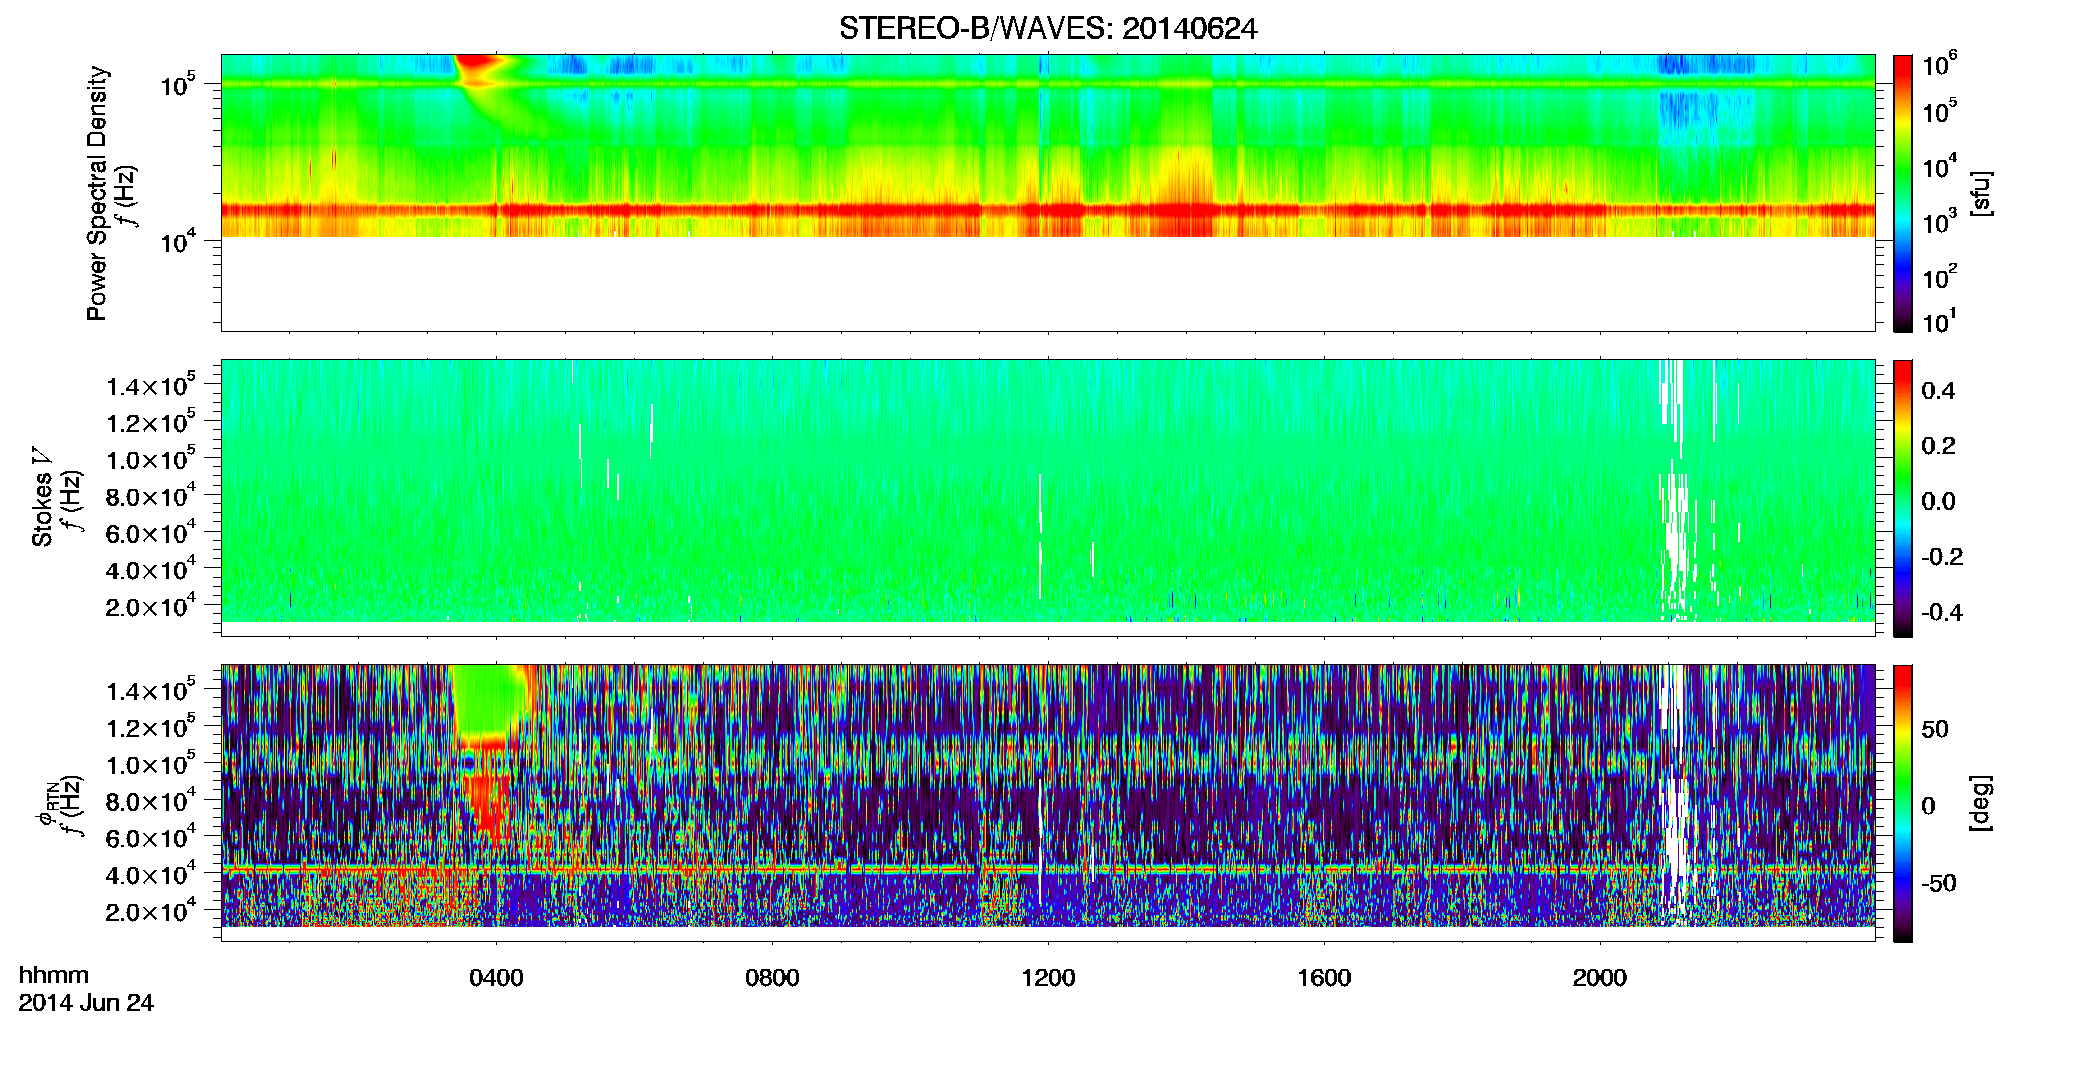
Task: Click the 10^6 label on top colorbar
Action: click(1940, 65)
